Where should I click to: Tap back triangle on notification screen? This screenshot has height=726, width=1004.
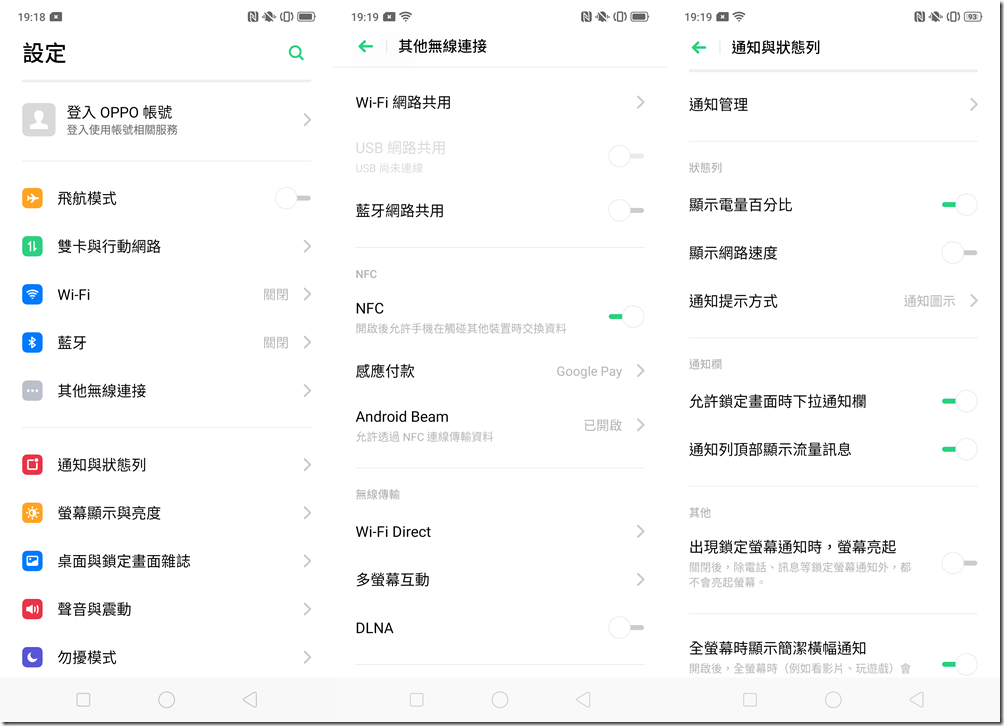pyautogui.click(x=916, y=699)
